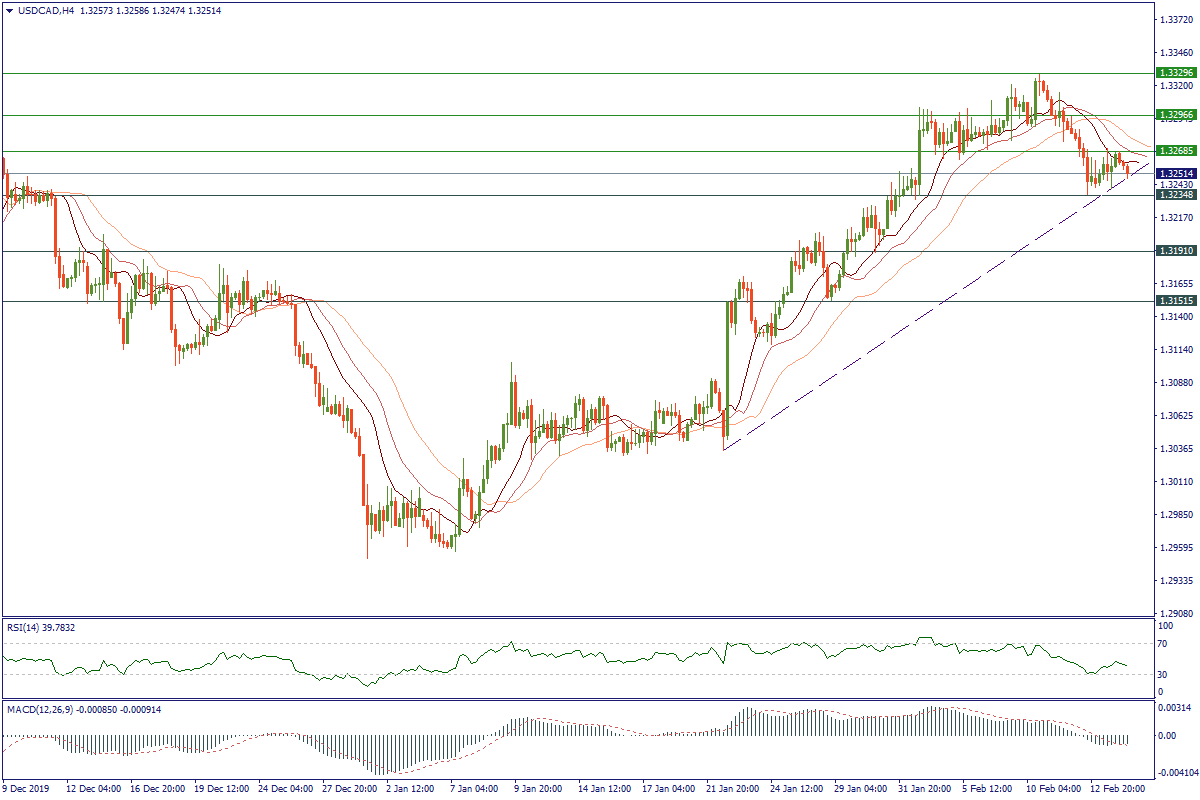Click the 1.32685 resistance price label

[1175, 151]
